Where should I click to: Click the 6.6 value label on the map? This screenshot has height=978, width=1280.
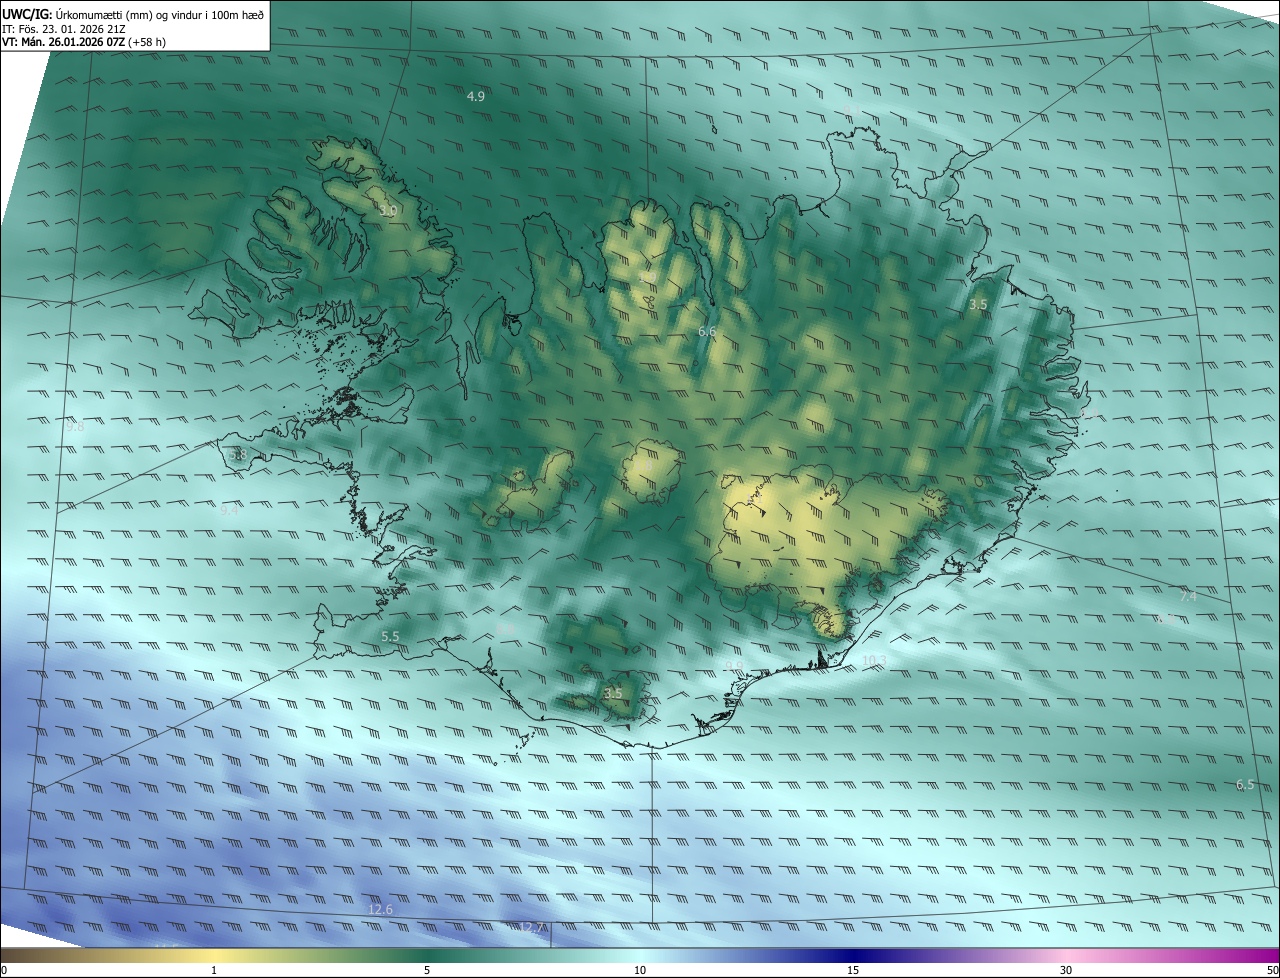707,331
